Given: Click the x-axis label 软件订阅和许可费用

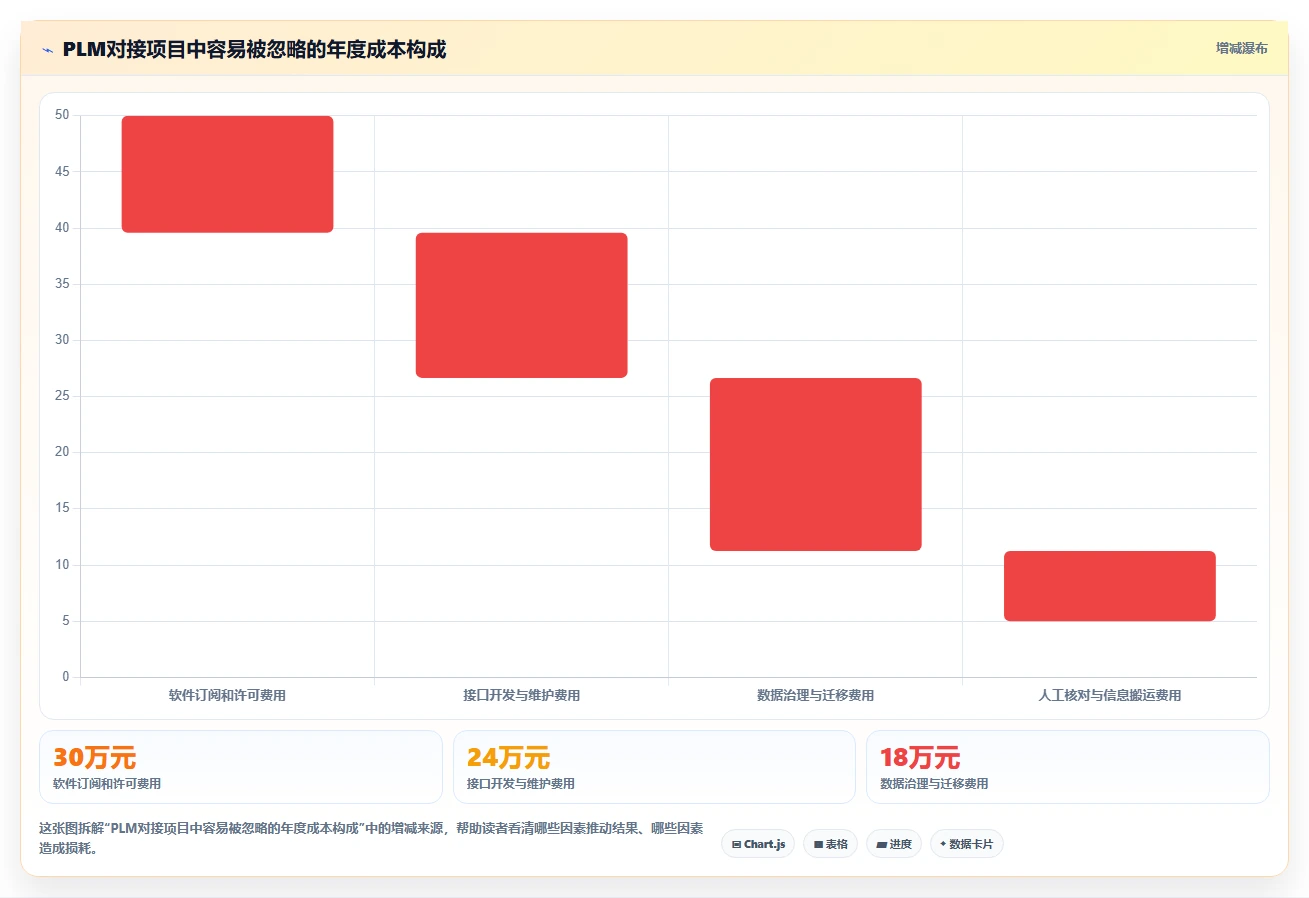Looking at the screenshot, I should (x=227, y=695).
